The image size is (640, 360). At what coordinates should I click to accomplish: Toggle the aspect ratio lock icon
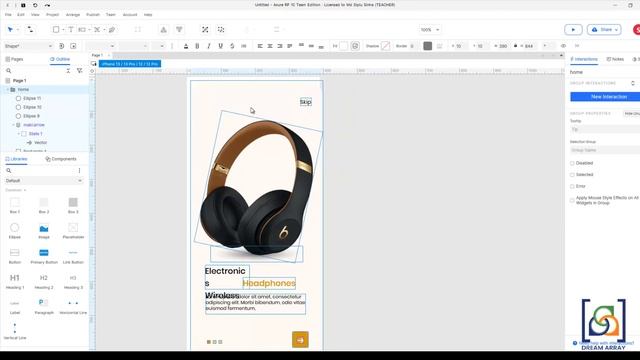click(x=516, y=46)
